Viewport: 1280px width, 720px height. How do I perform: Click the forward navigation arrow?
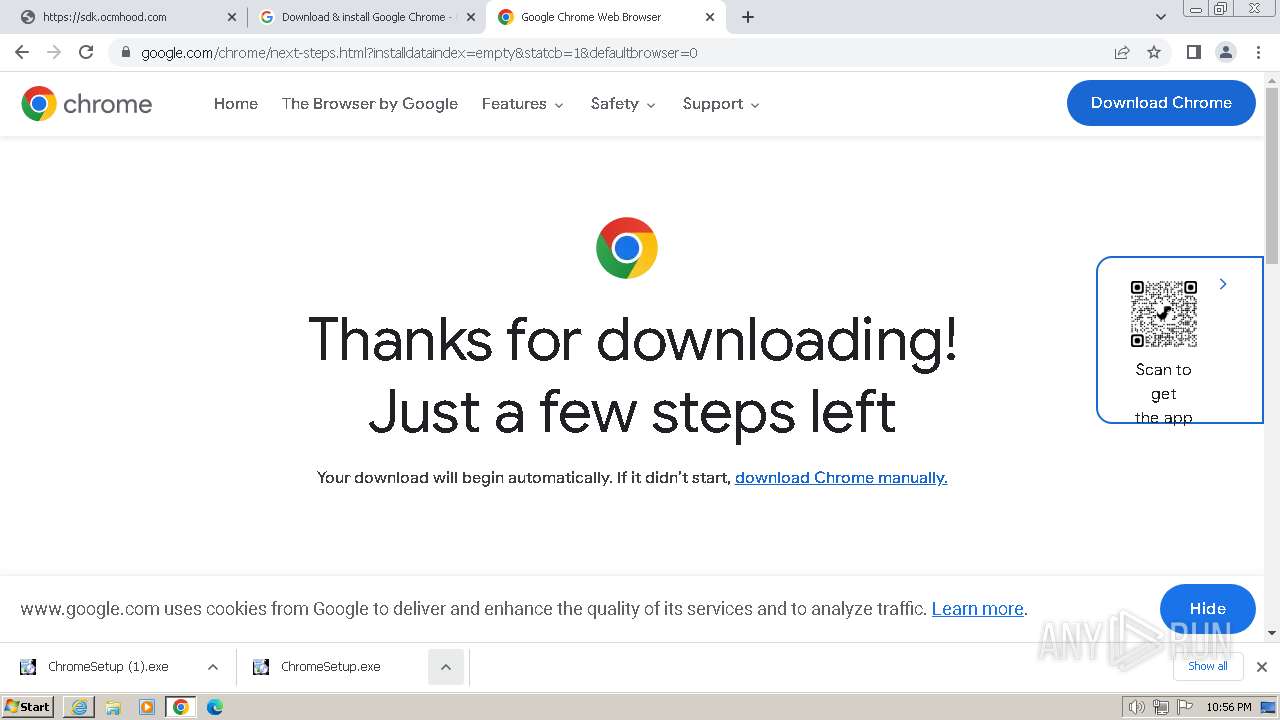point(54,52)
